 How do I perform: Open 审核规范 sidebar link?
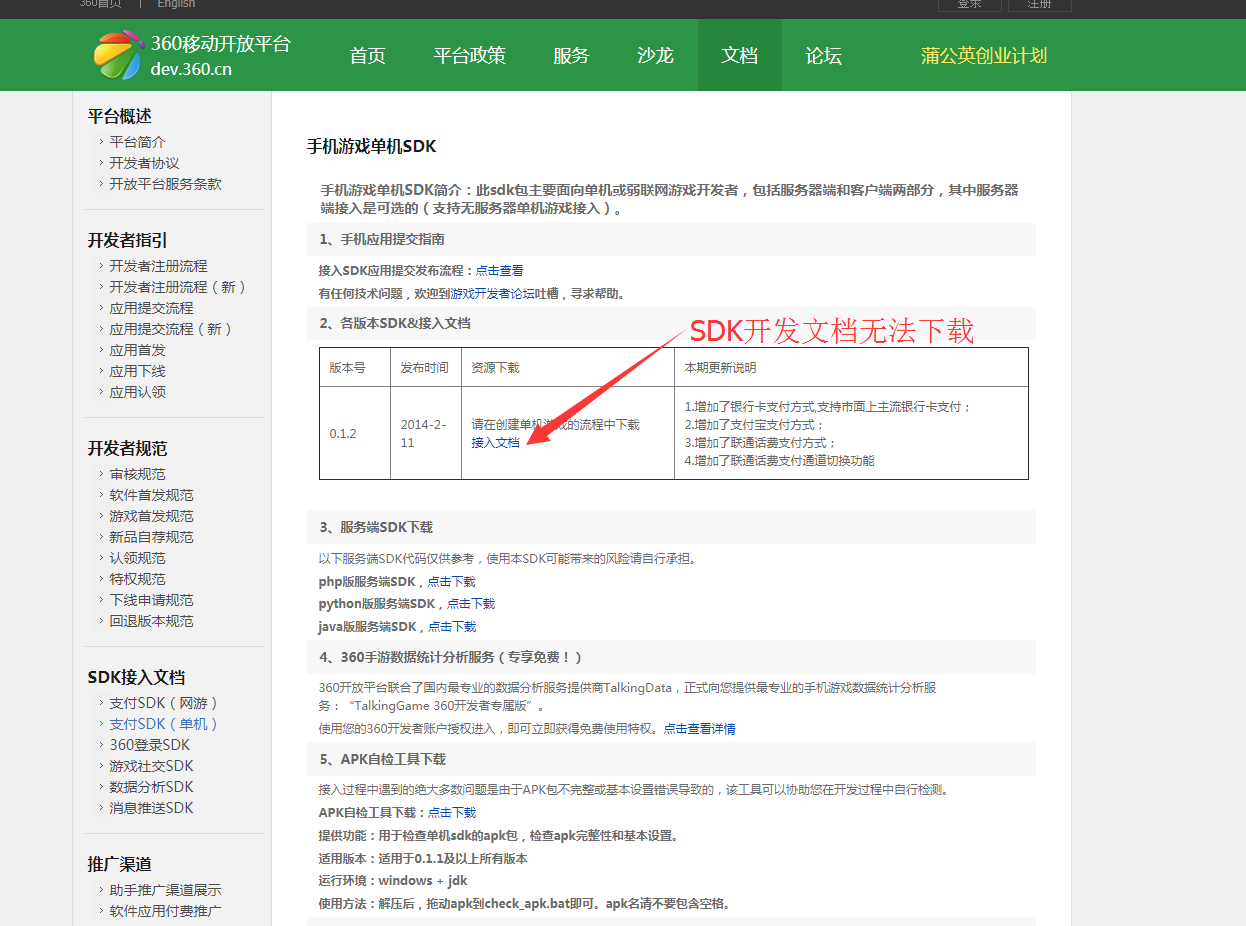click(138, 474)
